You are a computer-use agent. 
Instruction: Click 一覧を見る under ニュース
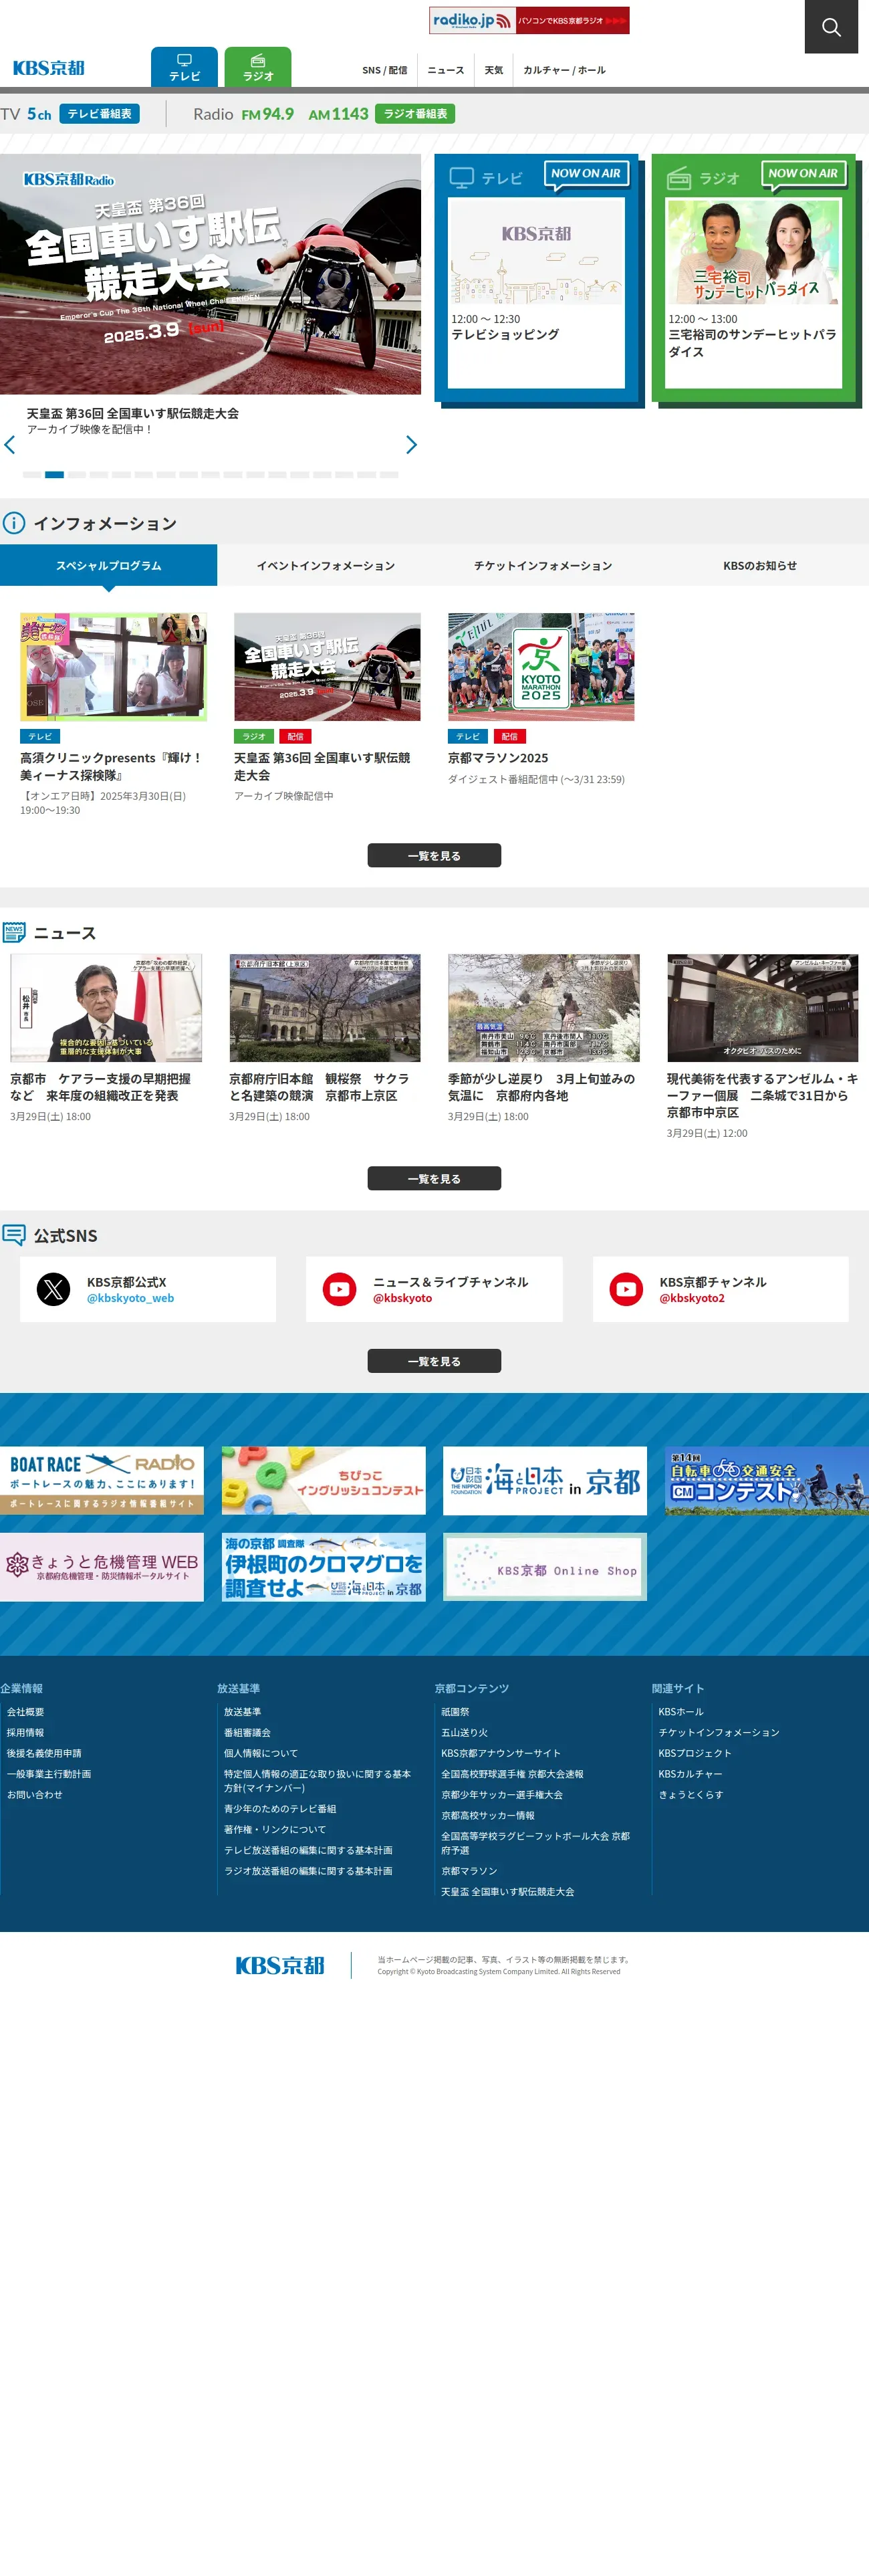[x=434, y=1179]
